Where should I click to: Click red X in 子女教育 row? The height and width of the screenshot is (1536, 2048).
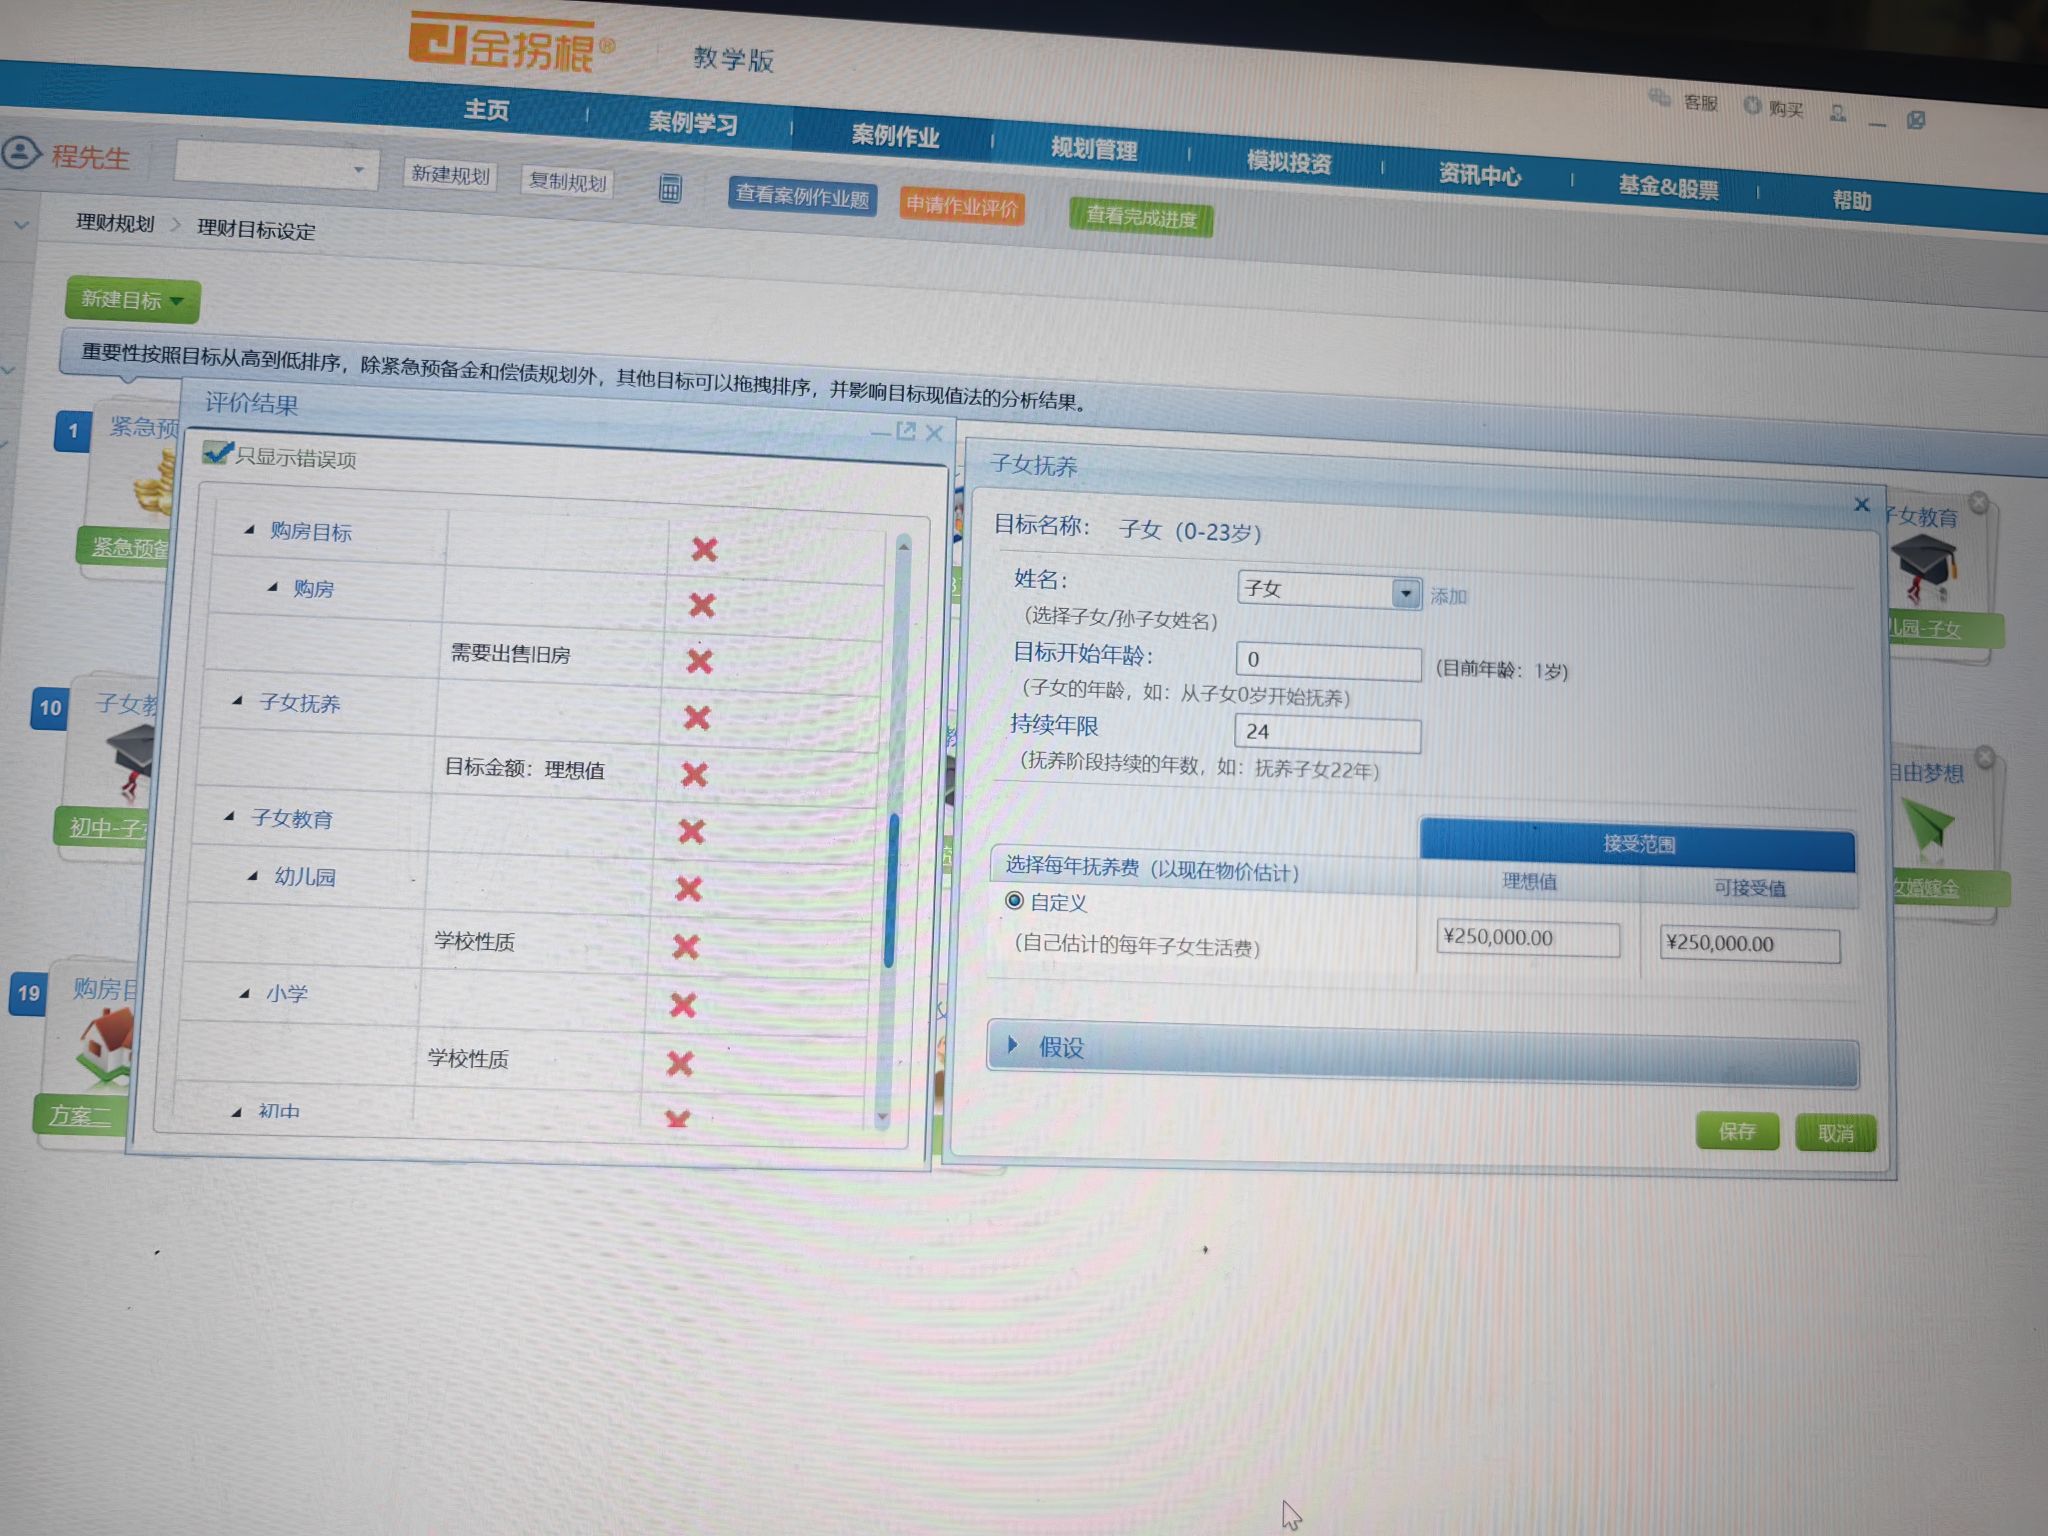(692, 831)
